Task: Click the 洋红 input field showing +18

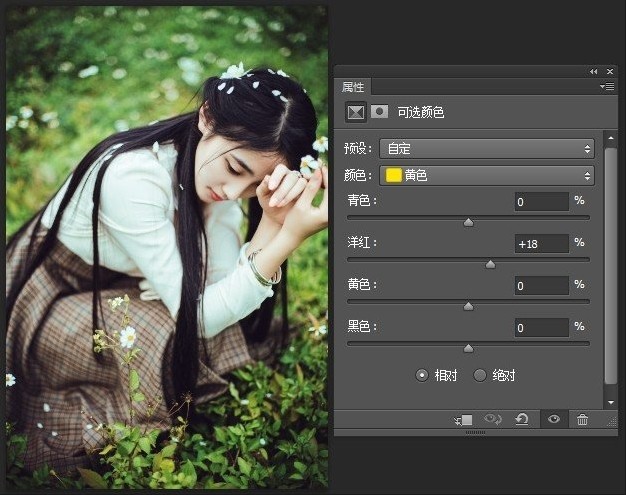Action: (x=541, y=244)
